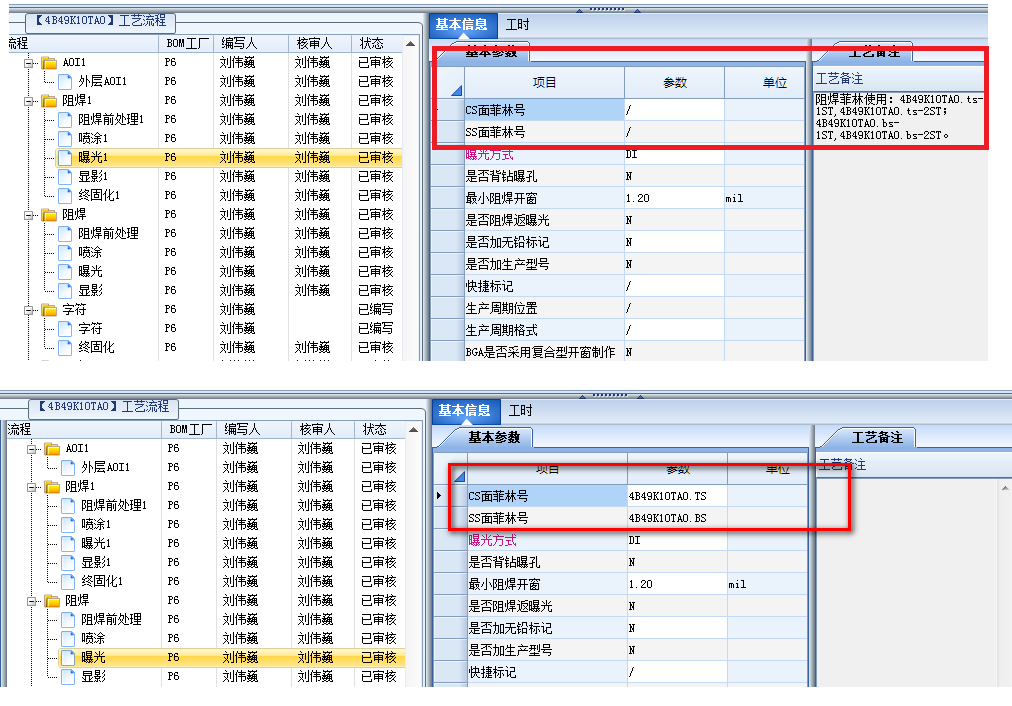Click the 生产周期格式 row label
This screenshot has height=706, width=1012.
point(501,330)
